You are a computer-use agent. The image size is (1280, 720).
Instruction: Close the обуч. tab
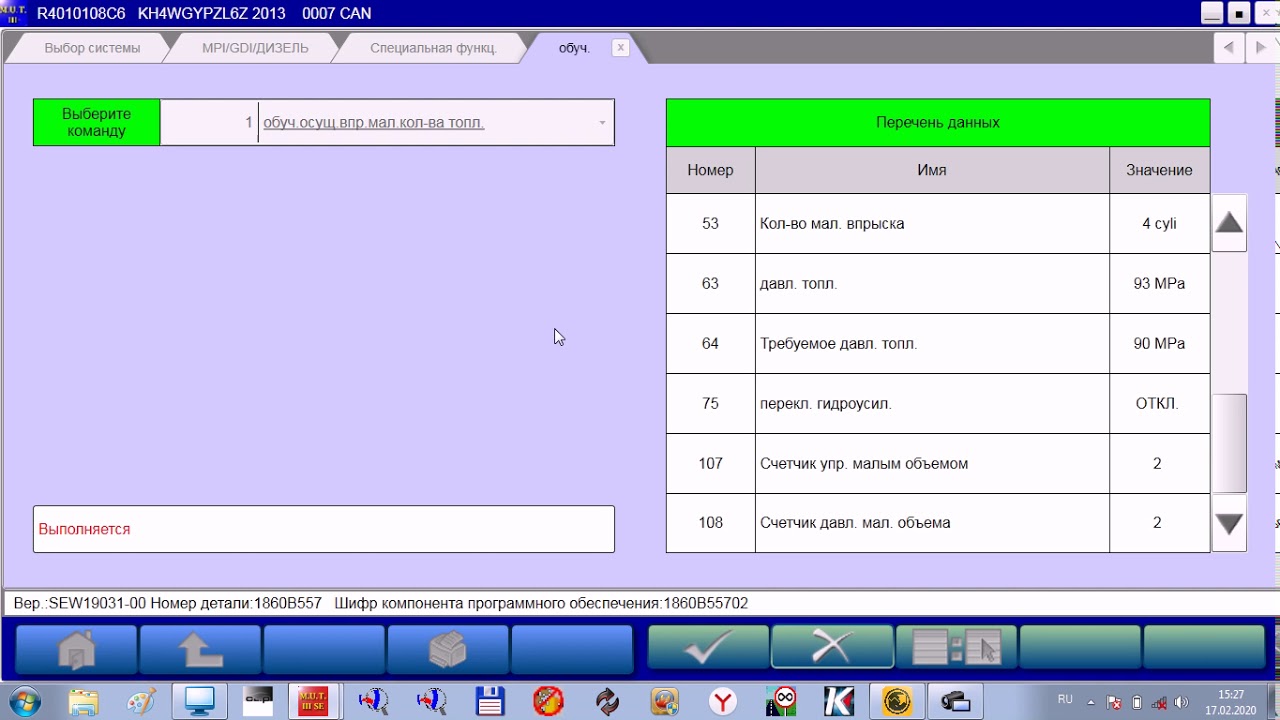point(621,47)
